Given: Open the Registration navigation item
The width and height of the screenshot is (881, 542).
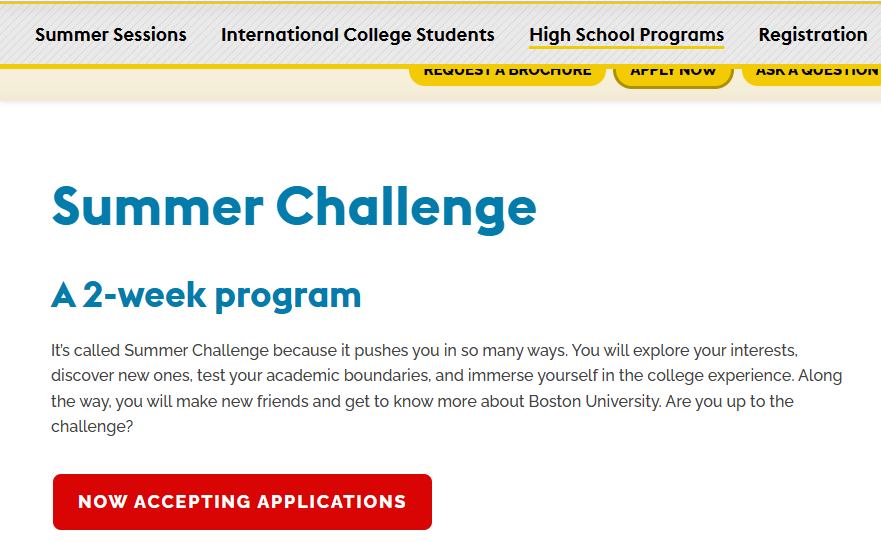Looking at the screenshot, I should [x=812, y=35].
